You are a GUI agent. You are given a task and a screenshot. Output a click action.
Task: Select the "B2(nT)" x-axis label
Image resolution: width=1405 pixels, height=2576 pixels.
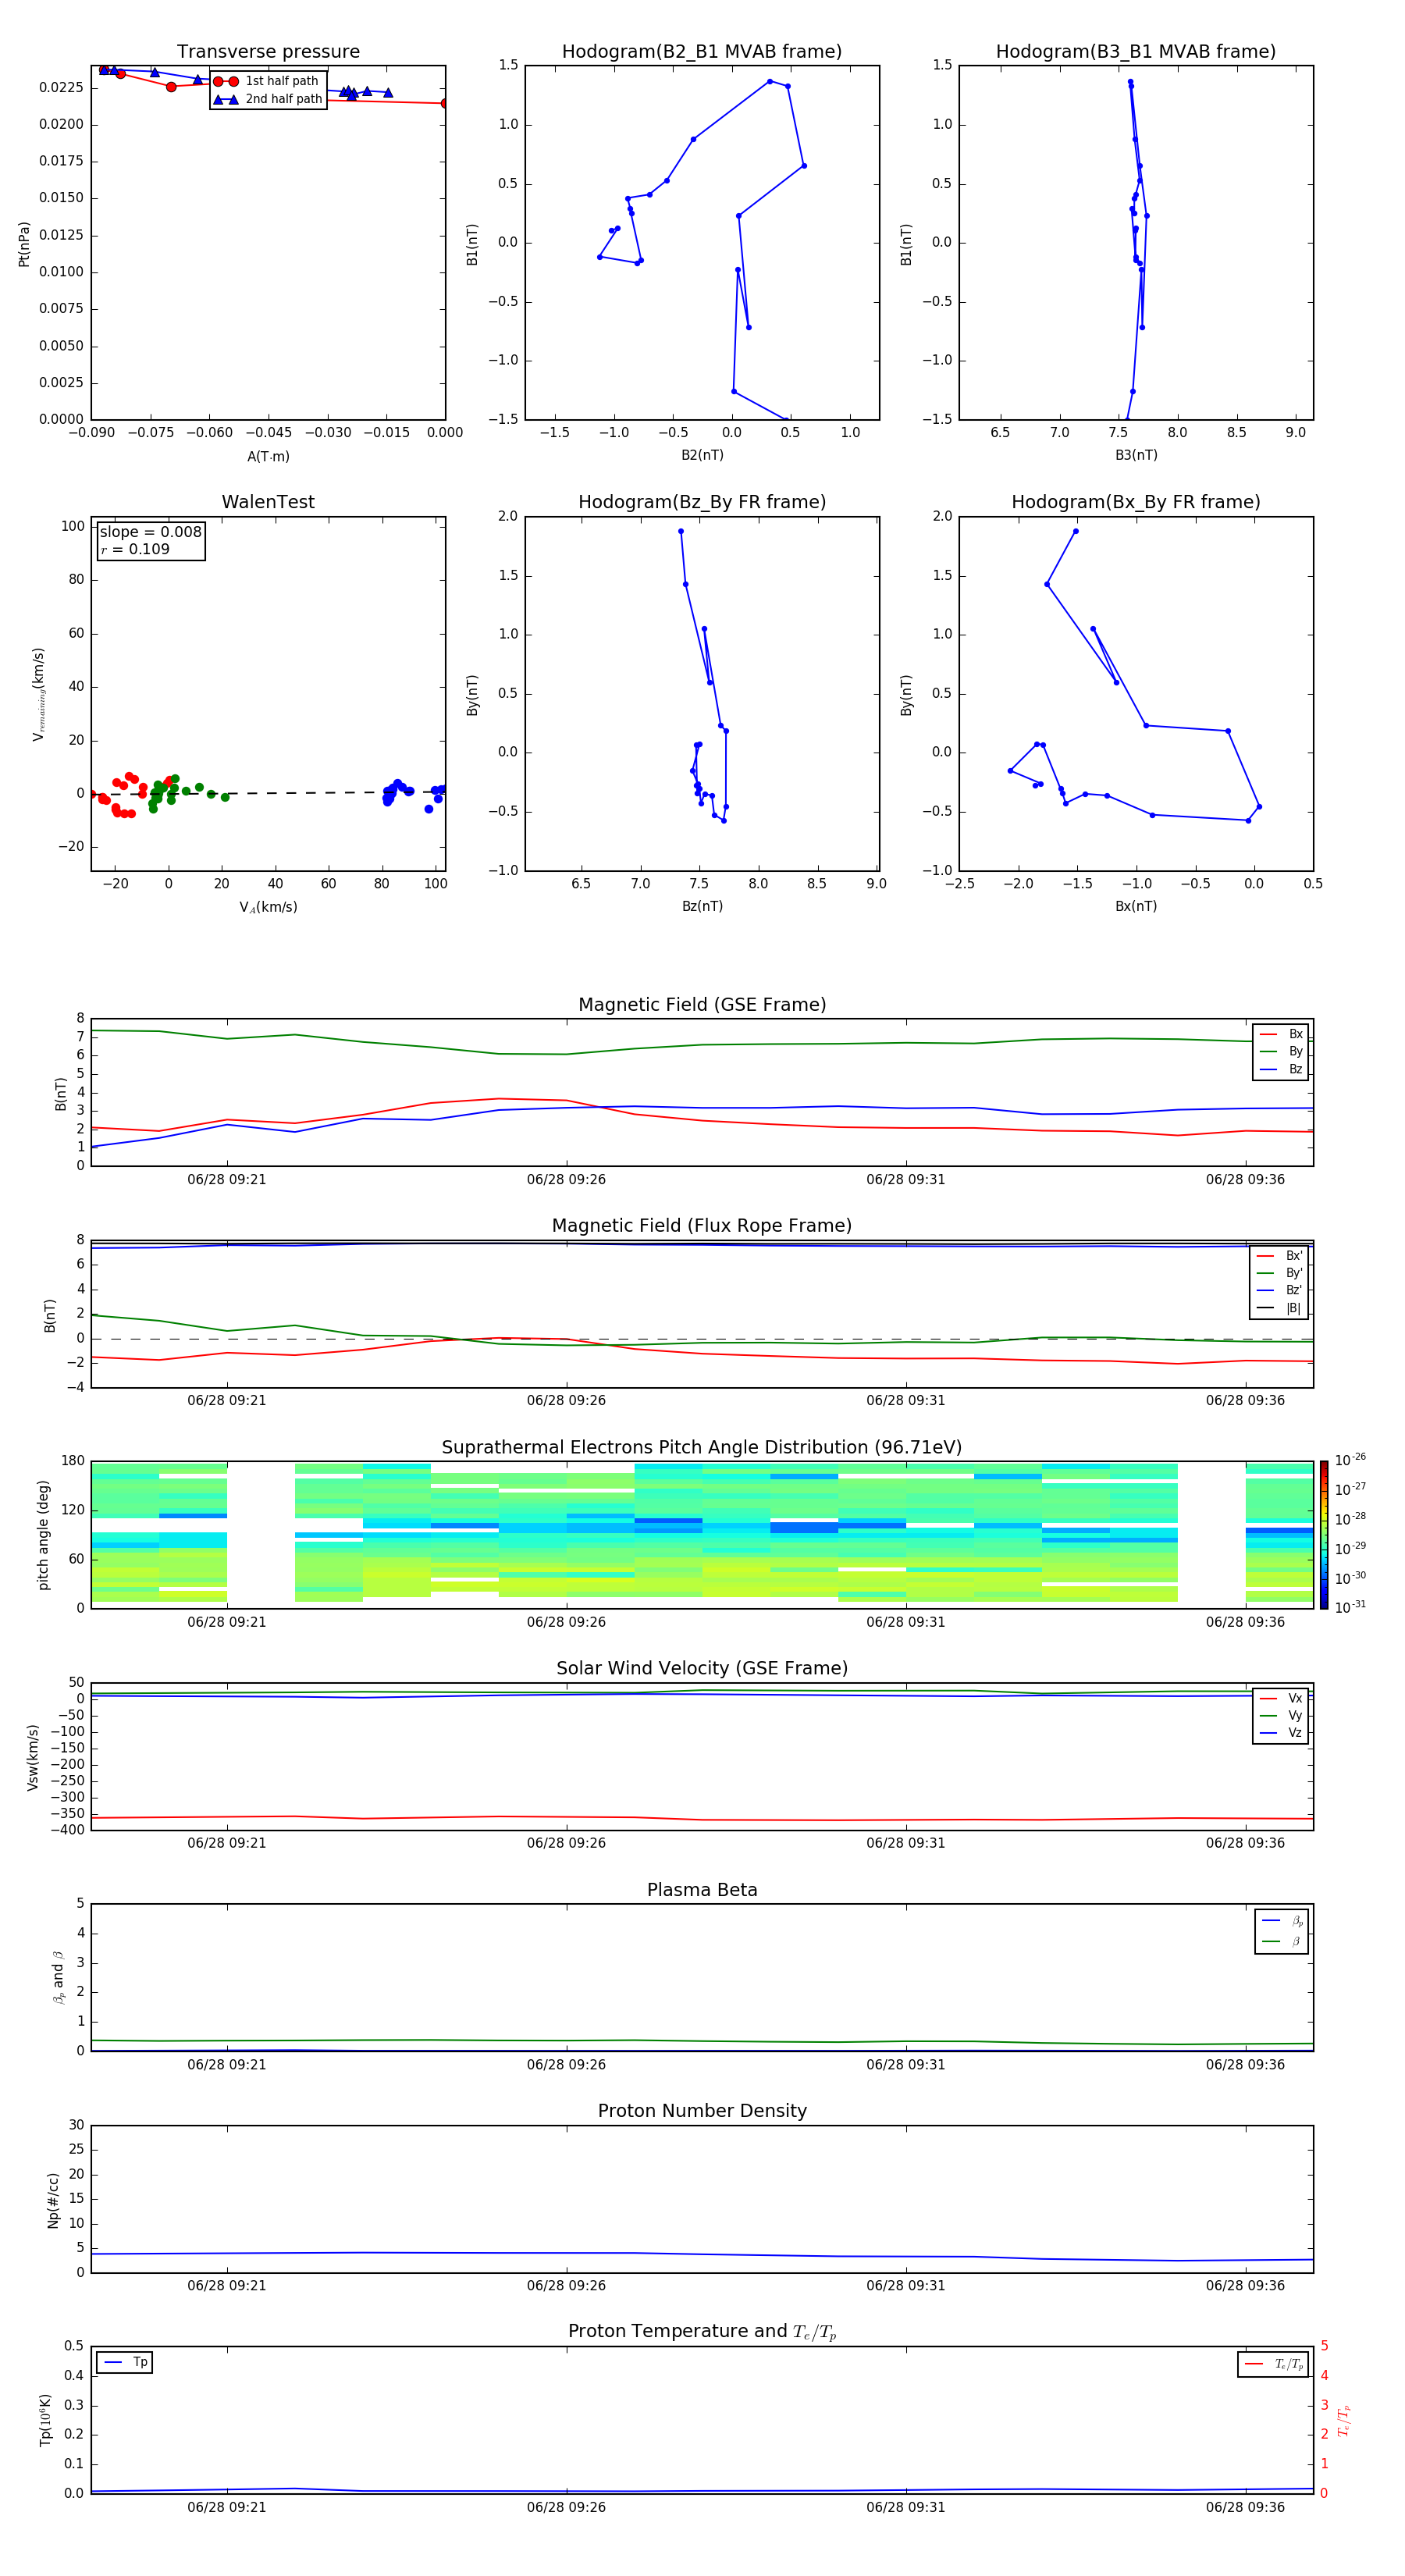pyautogui.click(x=702, y=455)
